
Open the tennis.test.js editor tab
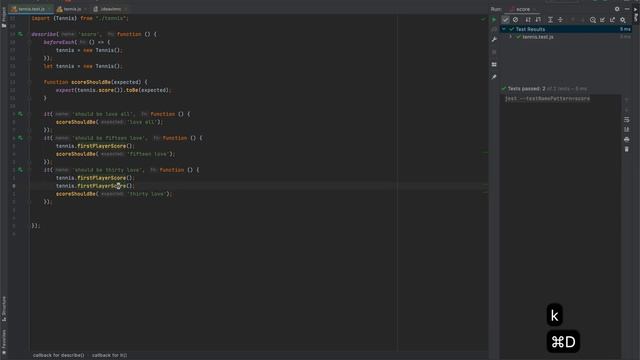pos(31,9)
